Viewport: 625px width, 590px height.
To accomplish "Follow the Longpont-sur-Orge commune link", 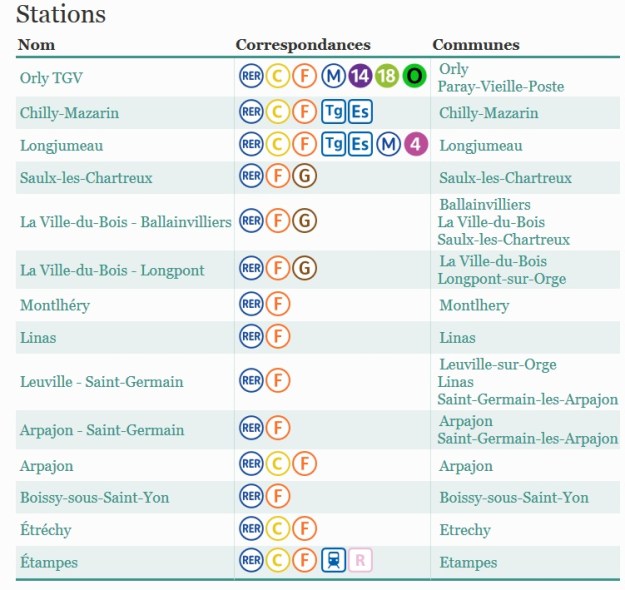I will point(501,279).
